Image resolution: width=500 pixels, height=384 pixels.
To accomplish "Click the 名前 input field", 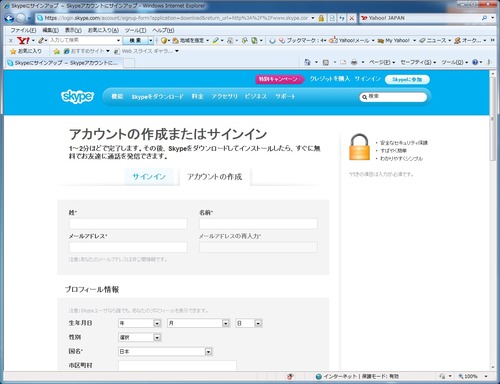I will pyautogui.click(x=258, y=224).
